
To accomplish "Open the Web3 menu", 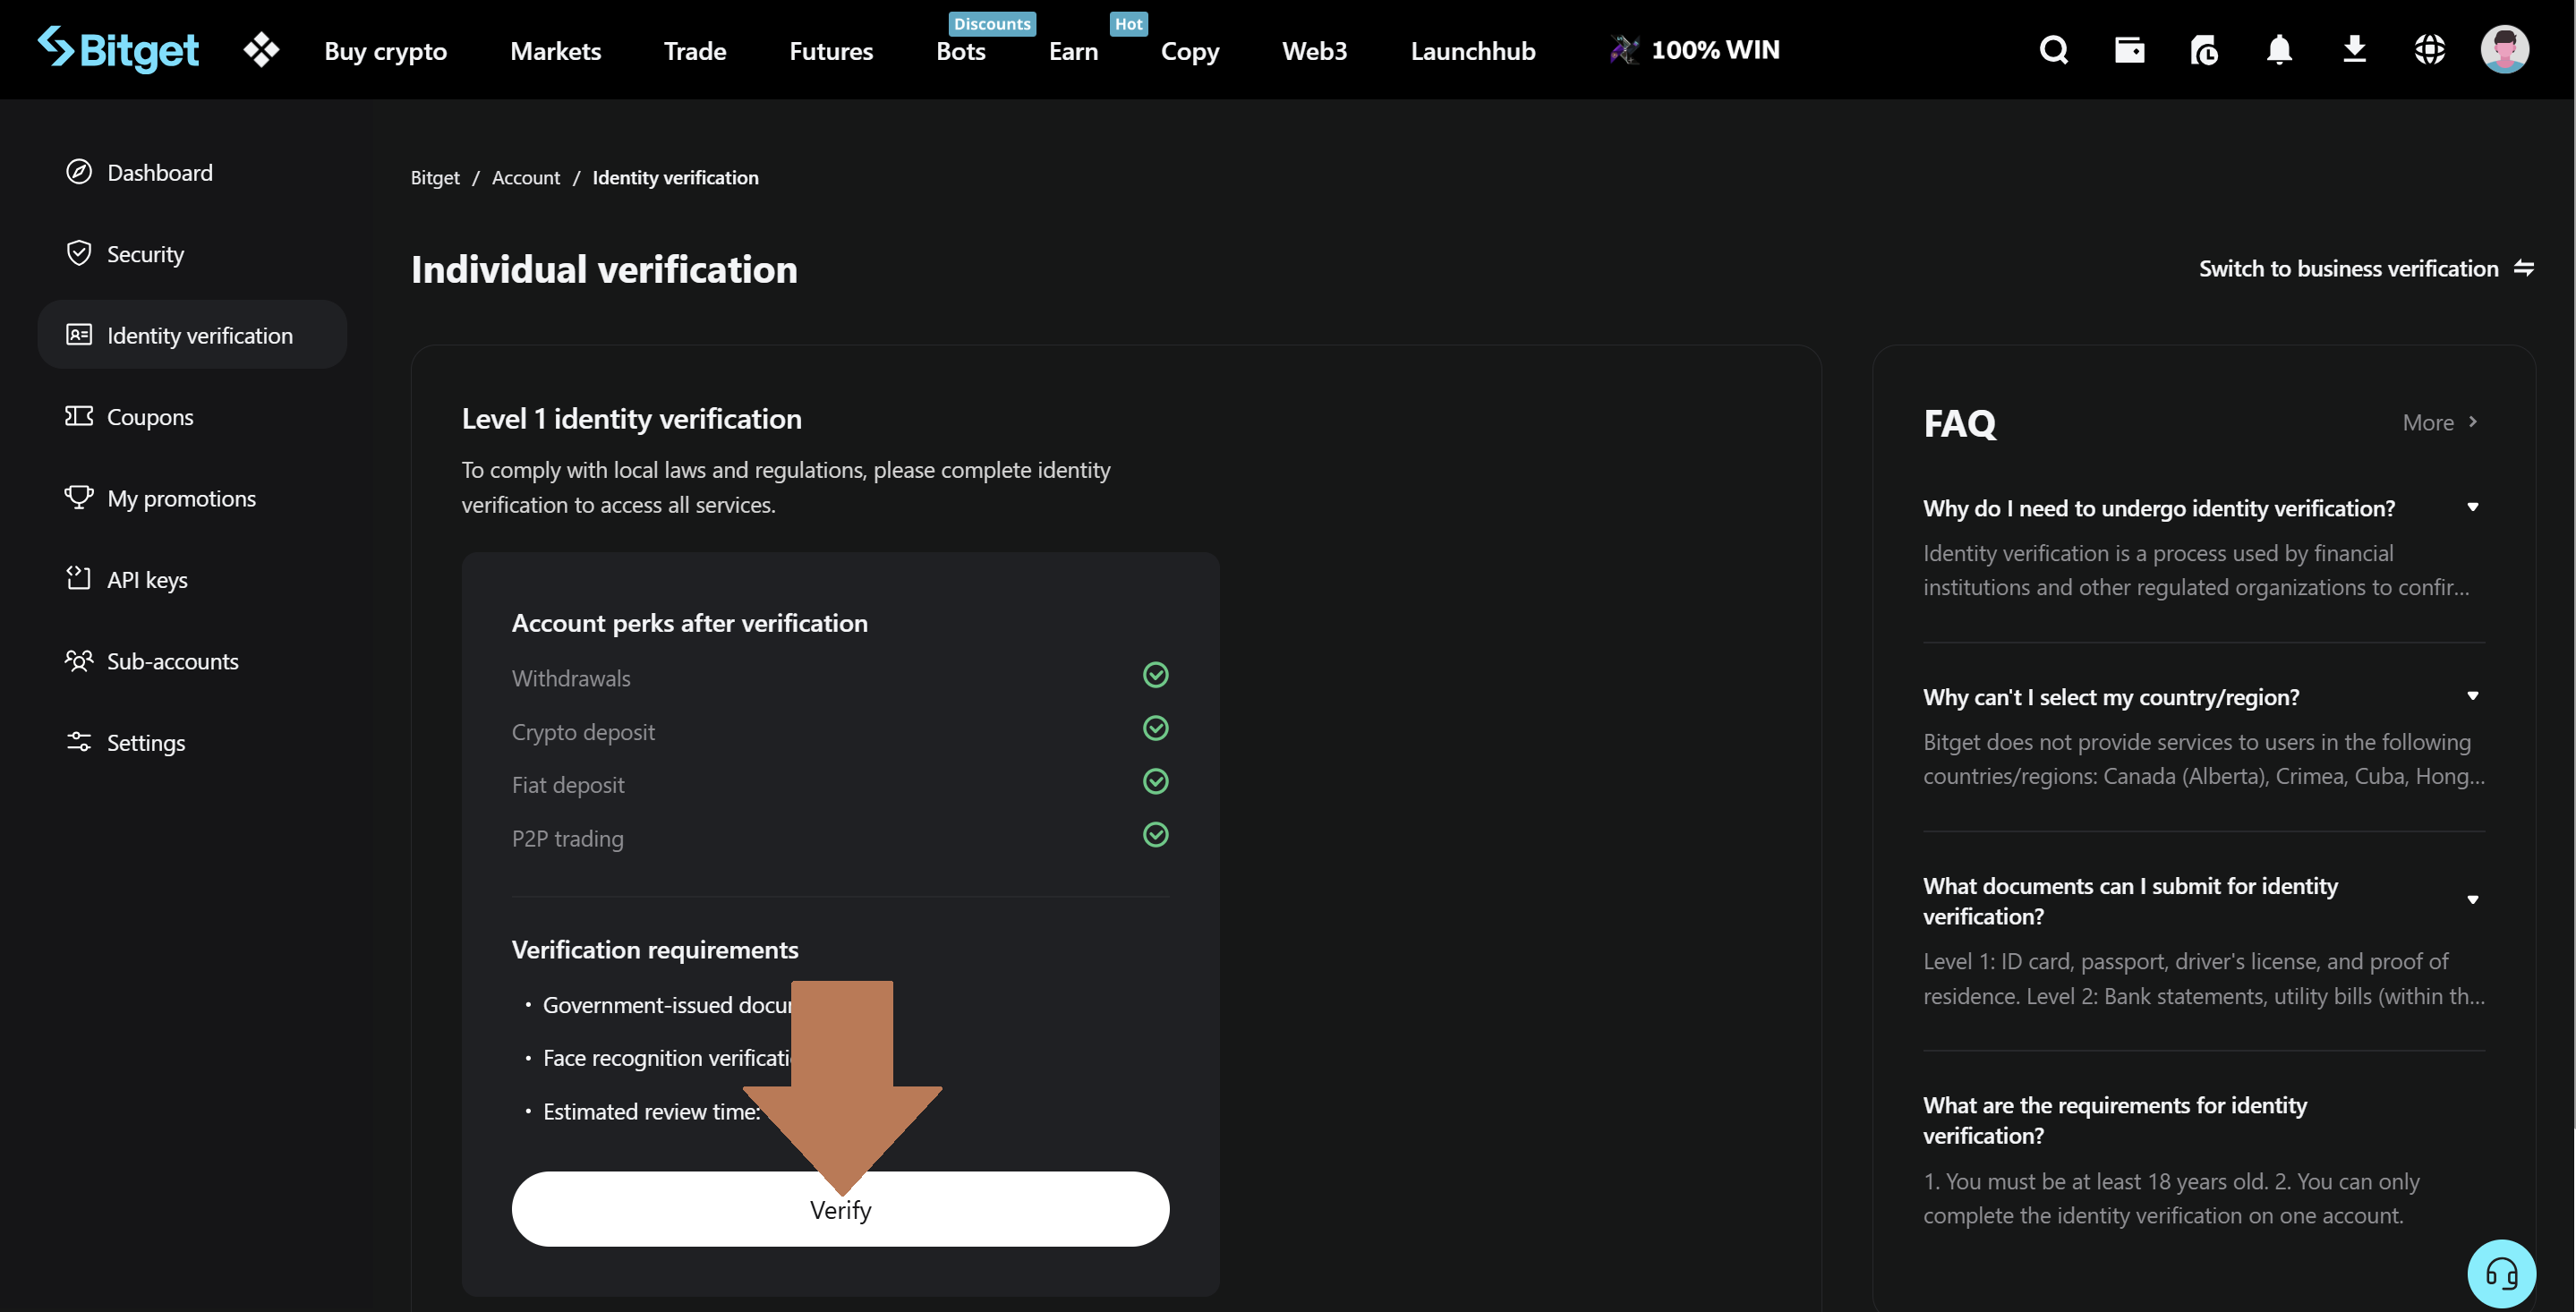I will (1314, 50).
